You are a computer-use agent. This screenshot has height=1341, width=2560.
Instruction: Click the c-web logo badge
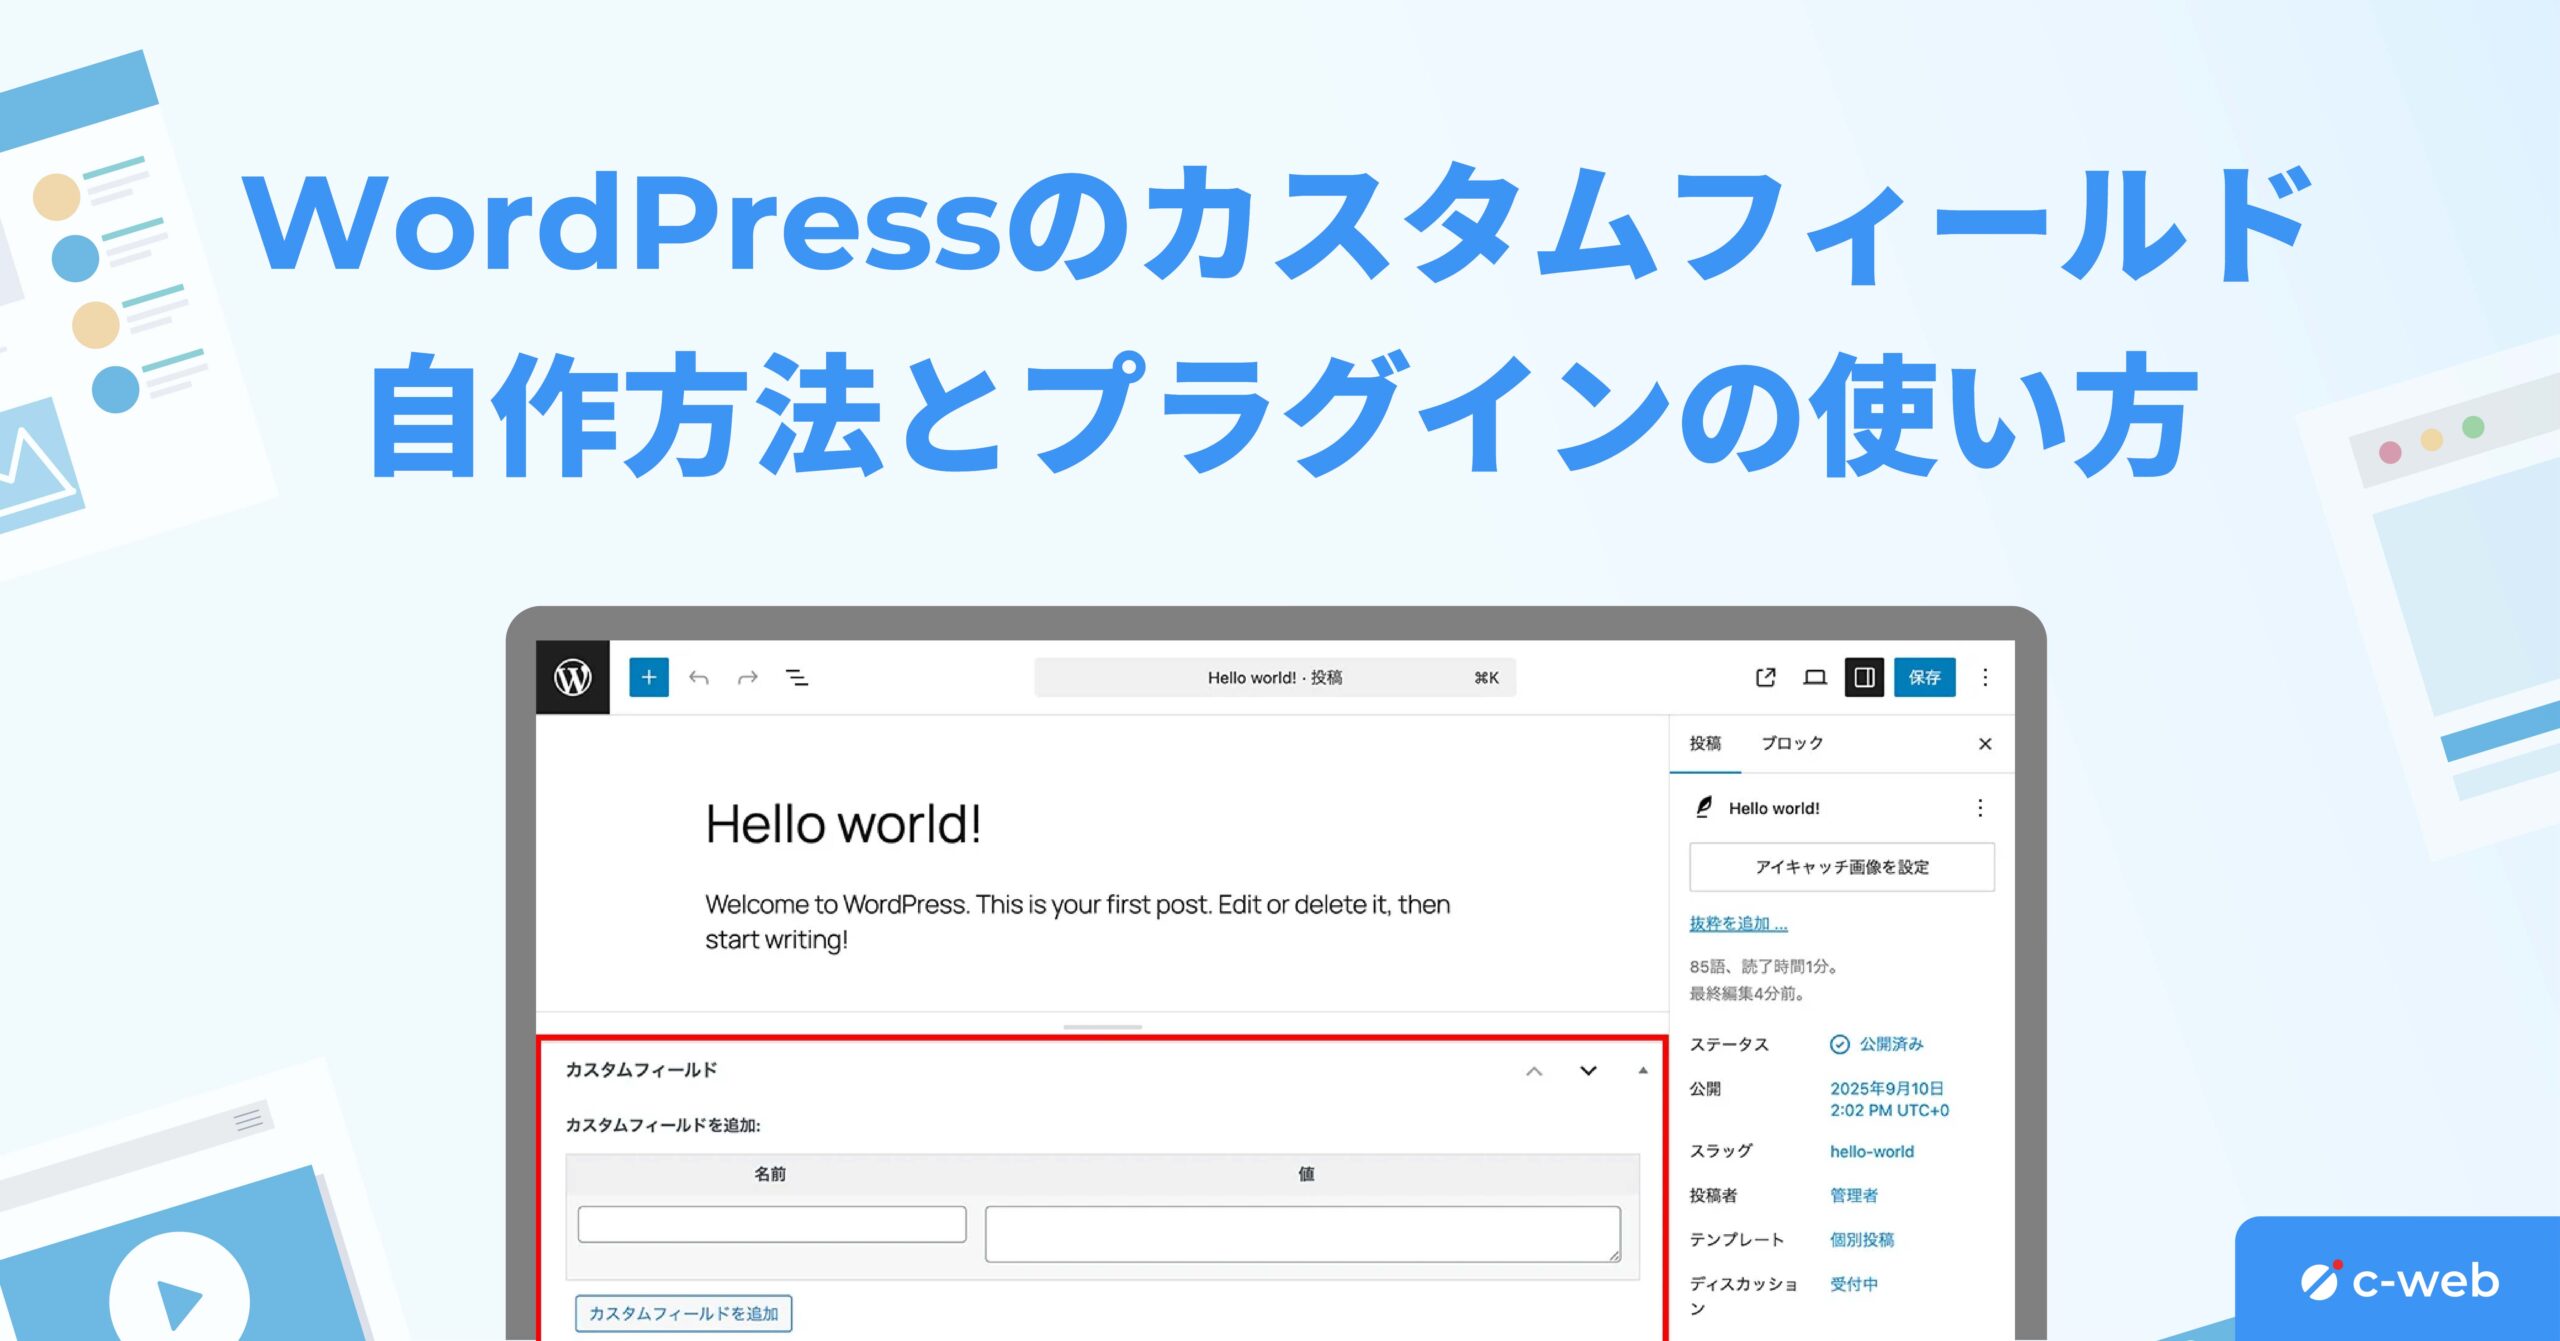pyautogui.click(x=2398, y=1281)
